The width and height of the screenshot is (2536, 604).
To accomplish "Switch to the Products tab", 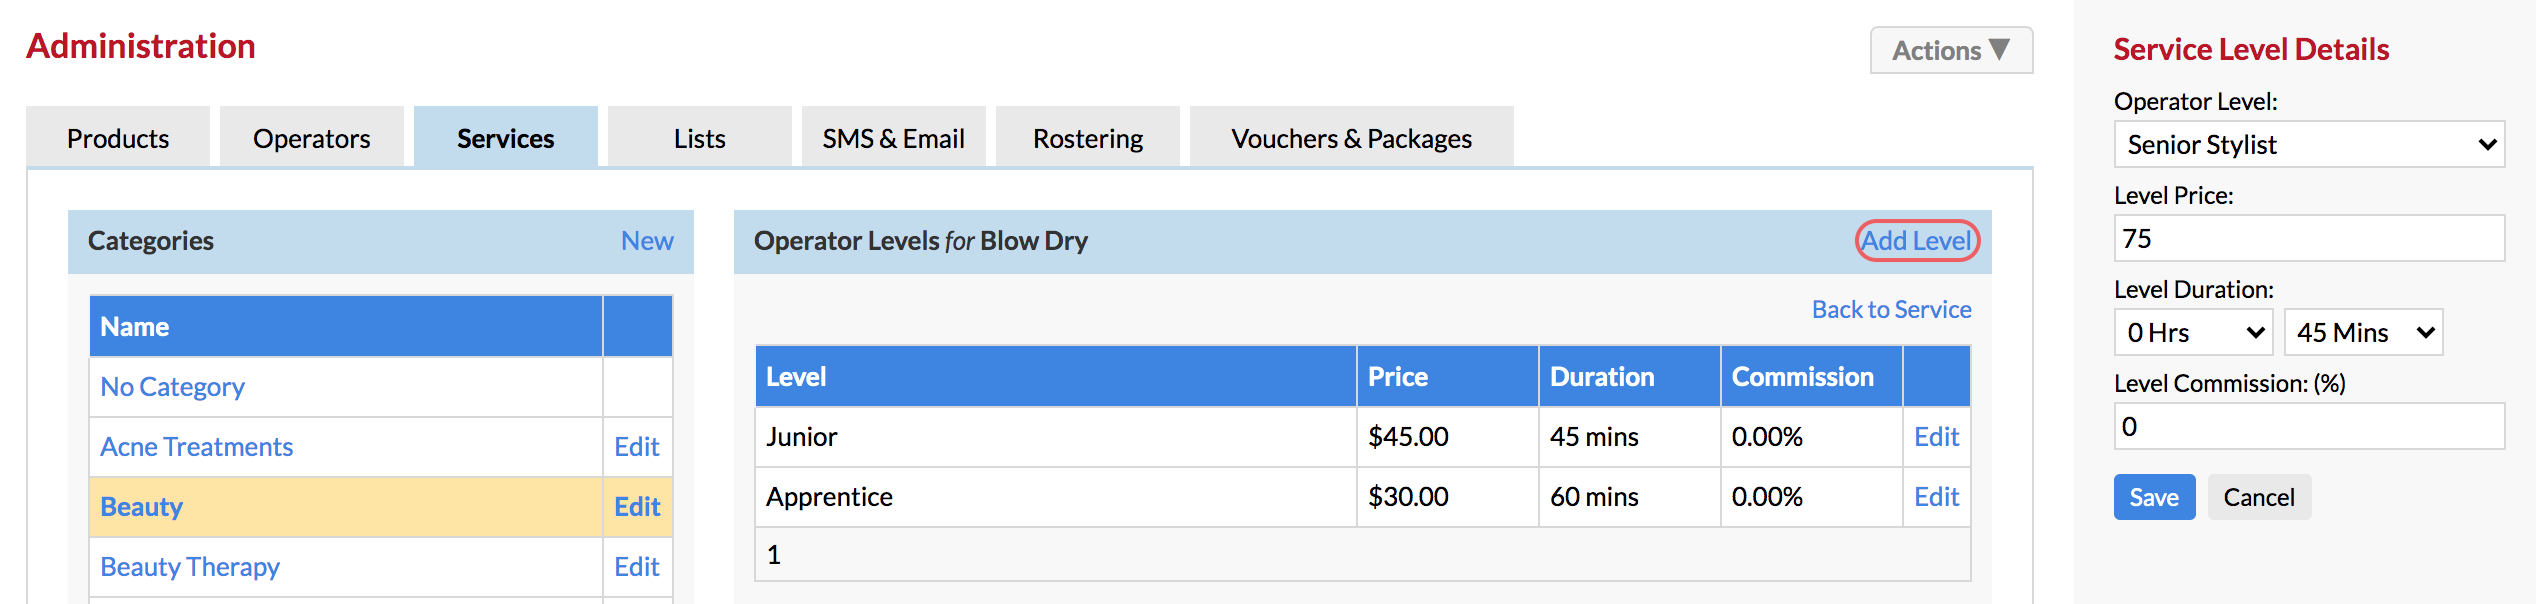I will [x=118, y=138].
